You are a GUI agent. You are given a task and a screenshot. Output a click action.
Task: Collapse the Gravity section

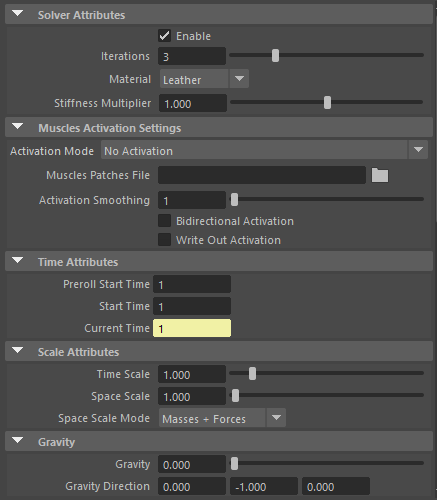point(18,441)
